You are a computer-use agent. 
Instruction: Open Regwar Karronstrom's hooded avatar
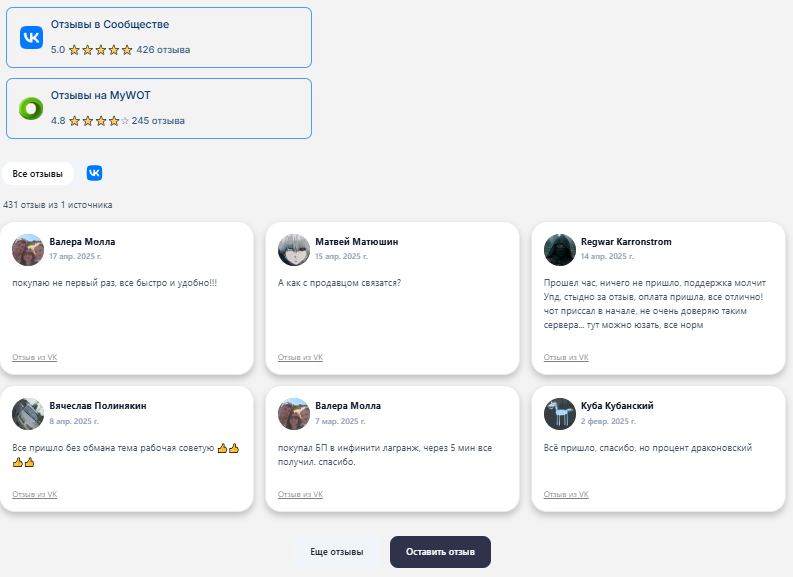pyautogui.click(x=560, y=250)
